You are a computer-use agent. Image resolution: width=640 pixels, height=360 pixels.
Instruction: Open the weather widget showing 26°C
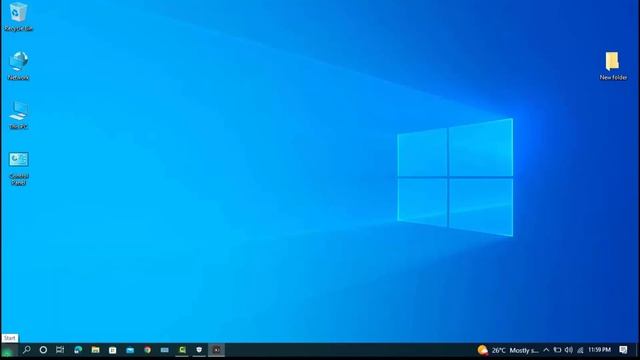(x=509, y=350)
